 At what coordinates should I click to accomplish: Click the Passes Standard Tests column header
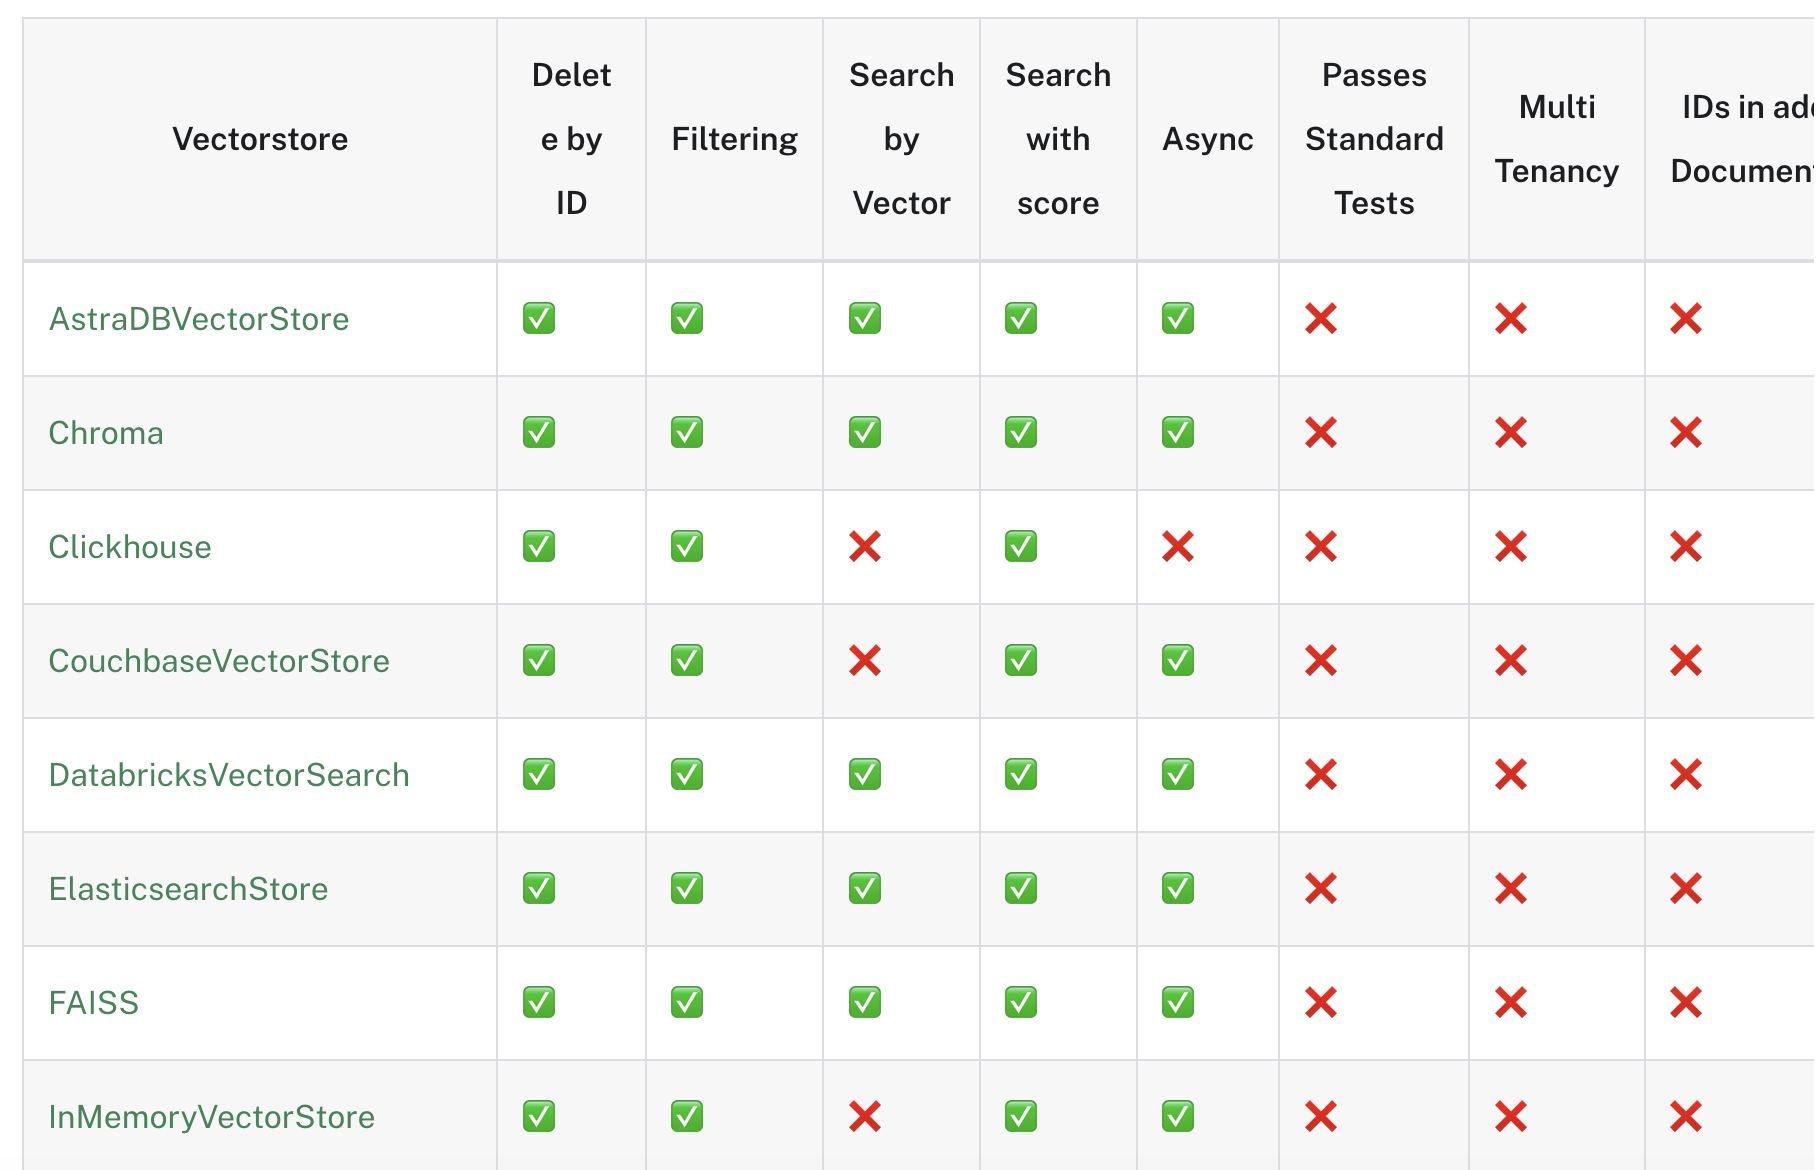click(x=1374, y=139)
